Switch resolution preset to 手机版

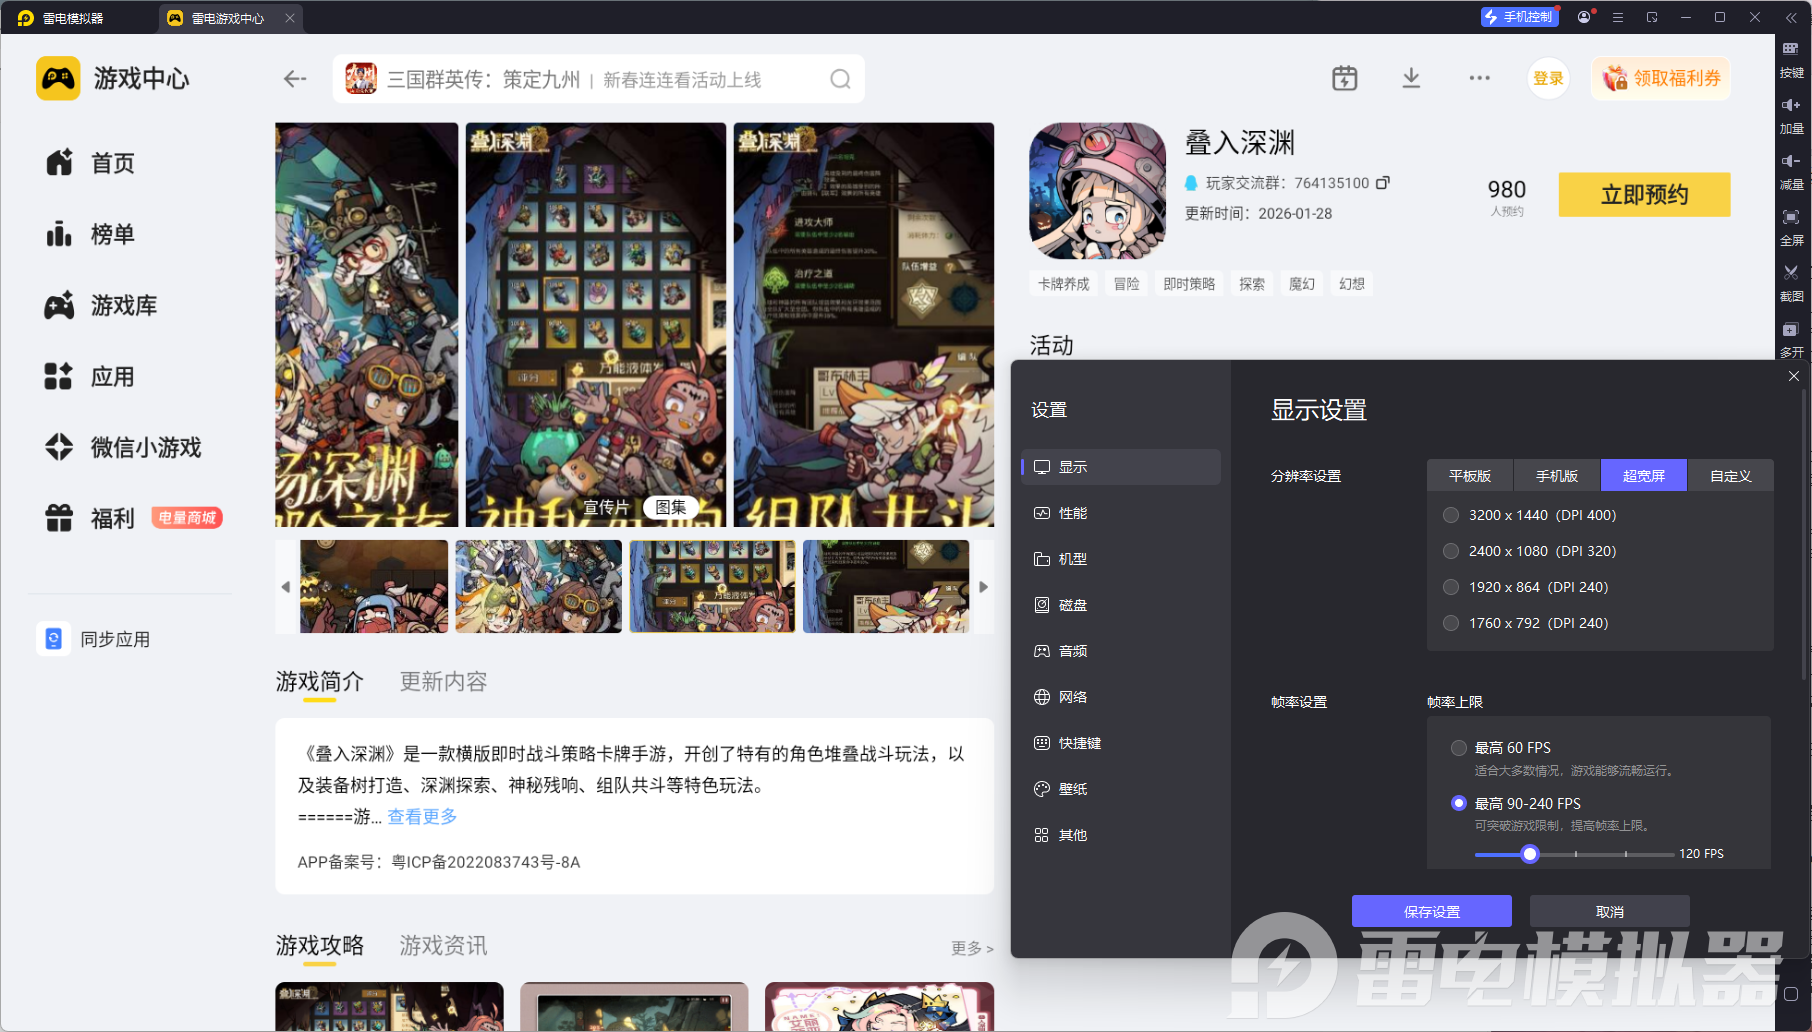[x=1557, y=476]
